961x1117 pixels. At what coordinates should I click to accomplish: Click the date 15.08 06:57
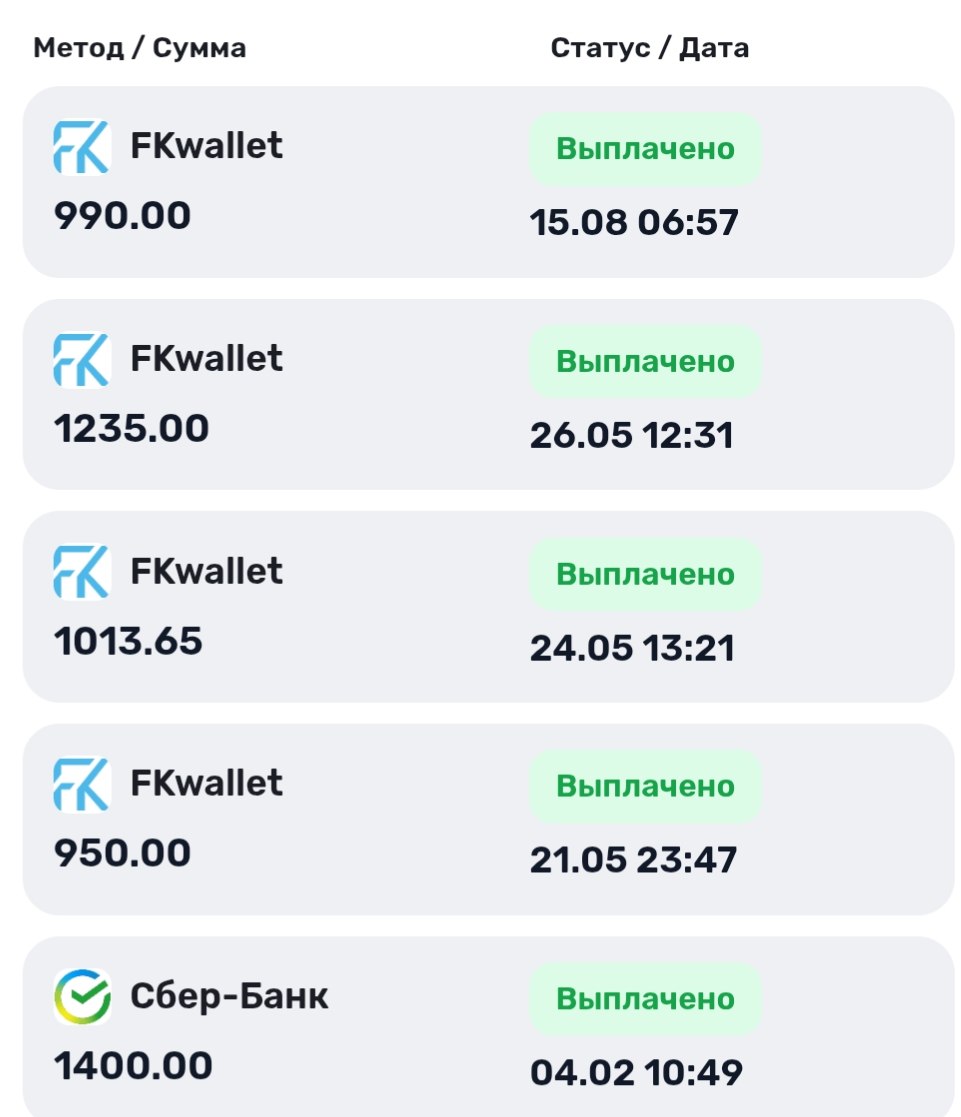pos(634,222)
